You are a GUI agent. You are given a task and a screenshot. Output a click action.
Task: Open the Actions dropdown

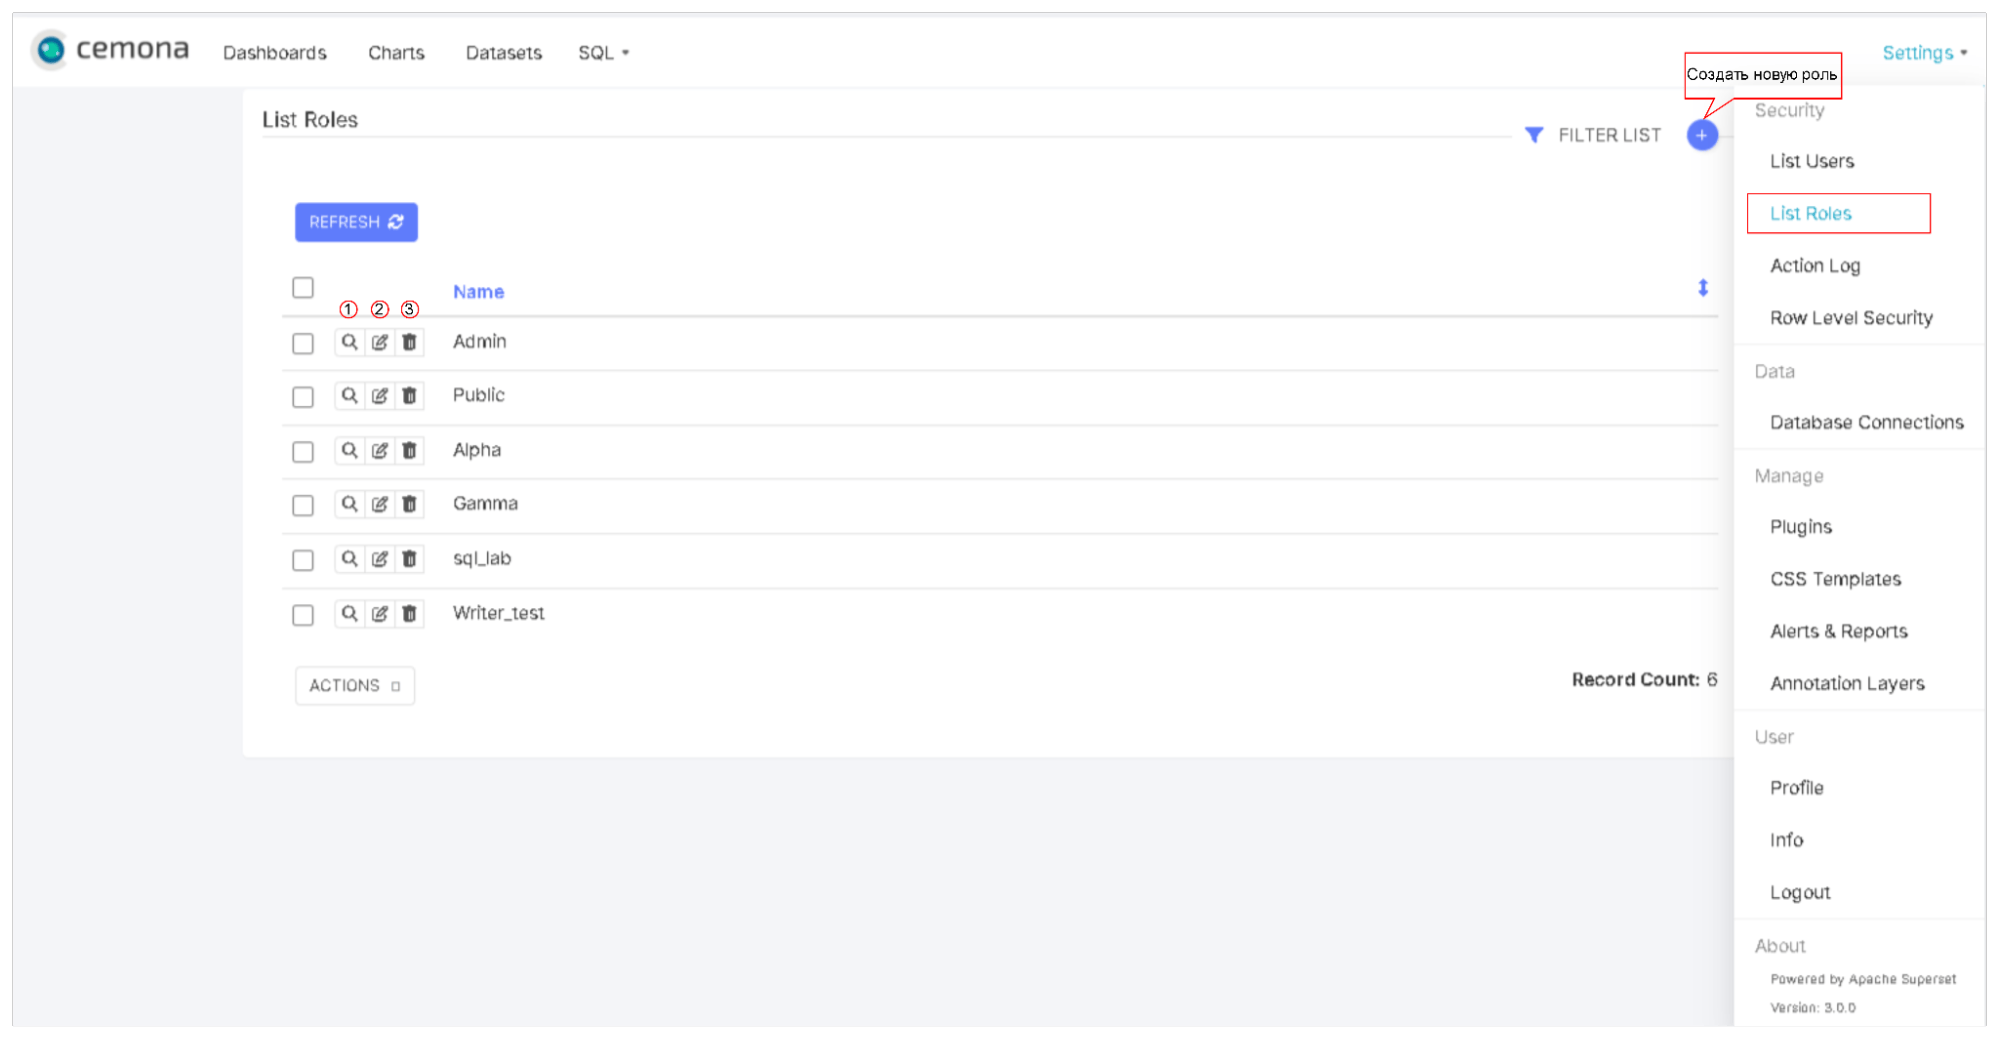click(x=355, y=686)
